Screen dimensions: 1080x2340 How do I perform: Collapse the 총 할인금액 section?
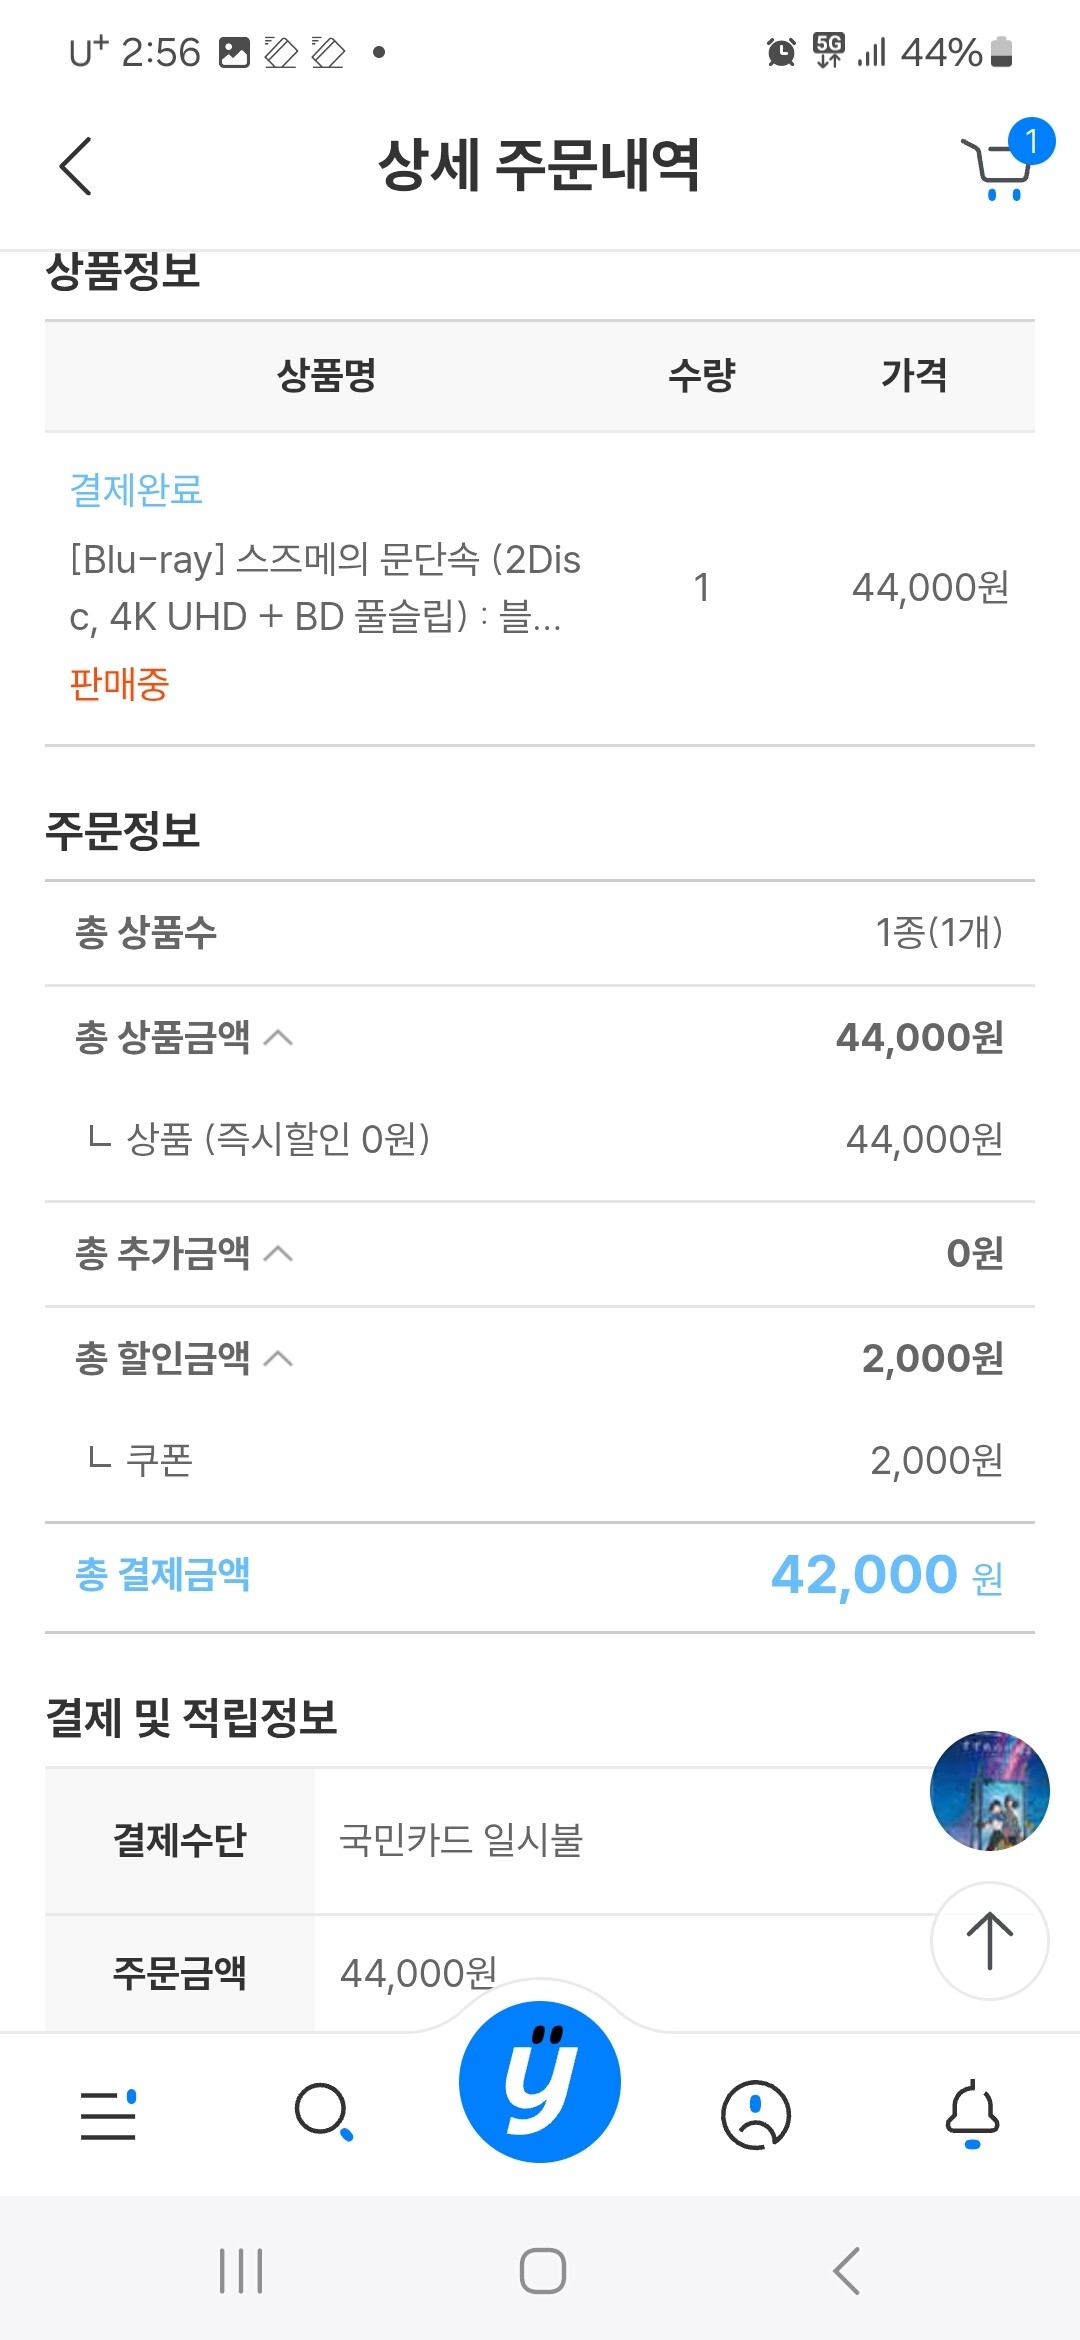pyautogui.click(x=278, y=1358)
